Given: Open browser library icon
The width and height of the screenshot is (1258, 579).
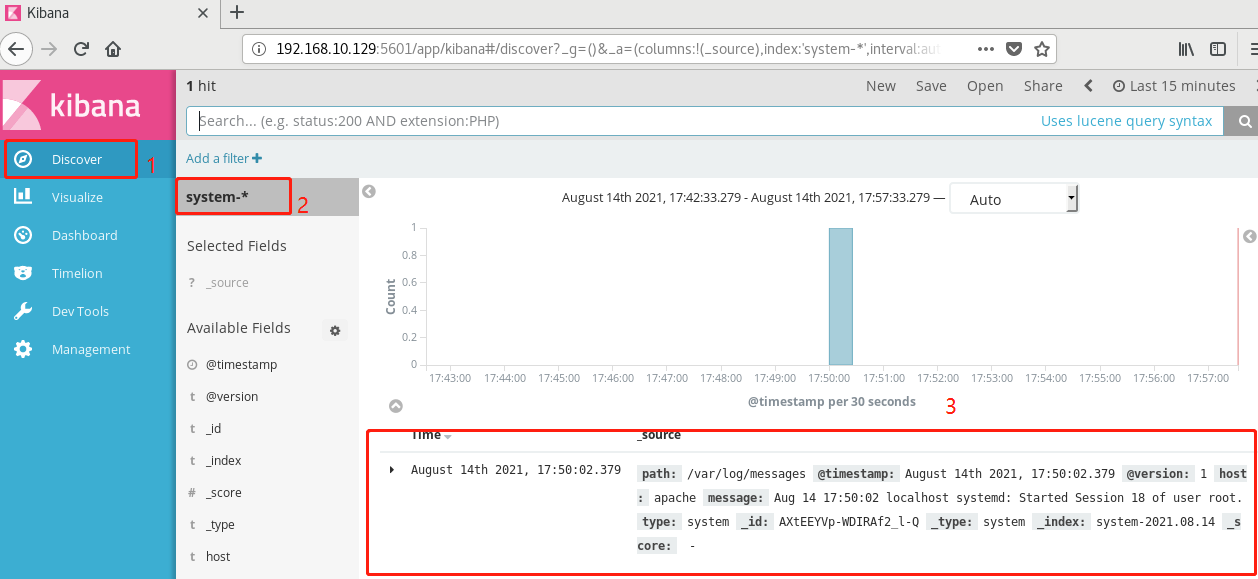Looking at the screenshot, I should coord(1186,49).
